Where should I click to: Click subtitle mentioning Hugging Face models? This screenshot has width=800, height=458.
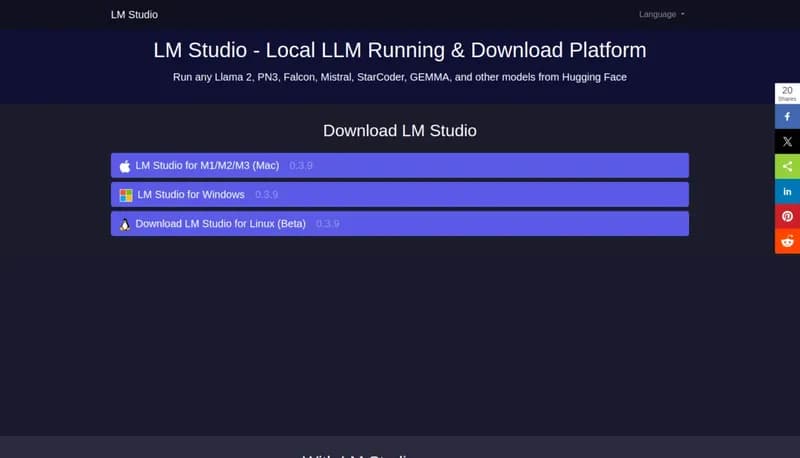(399, 77)
